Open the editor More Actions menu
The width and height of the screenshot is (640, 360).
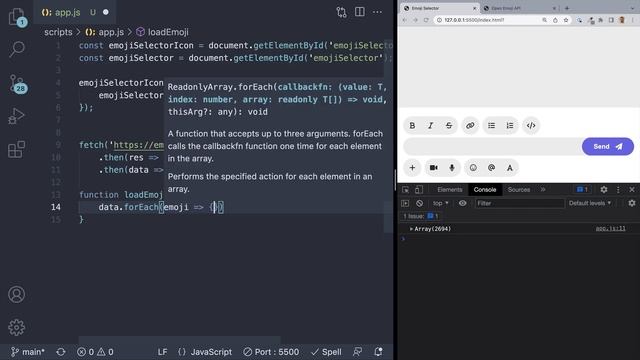tap(378, 12)
